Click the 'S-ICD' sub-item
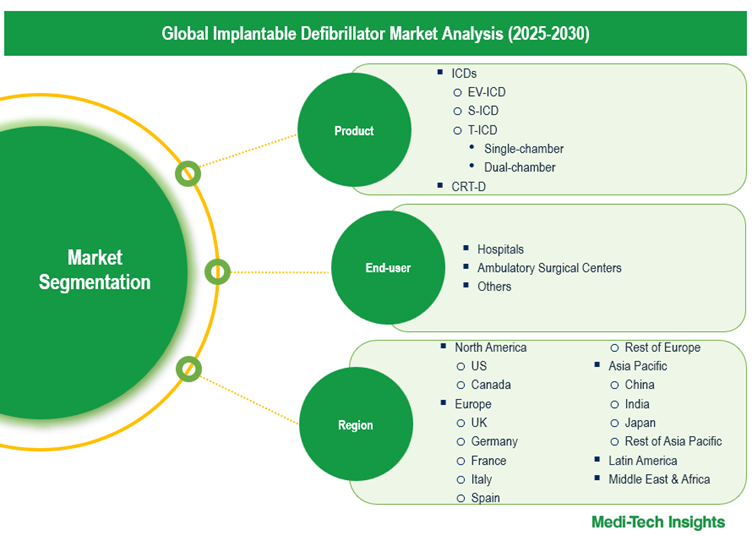 (x=483, y=111)
